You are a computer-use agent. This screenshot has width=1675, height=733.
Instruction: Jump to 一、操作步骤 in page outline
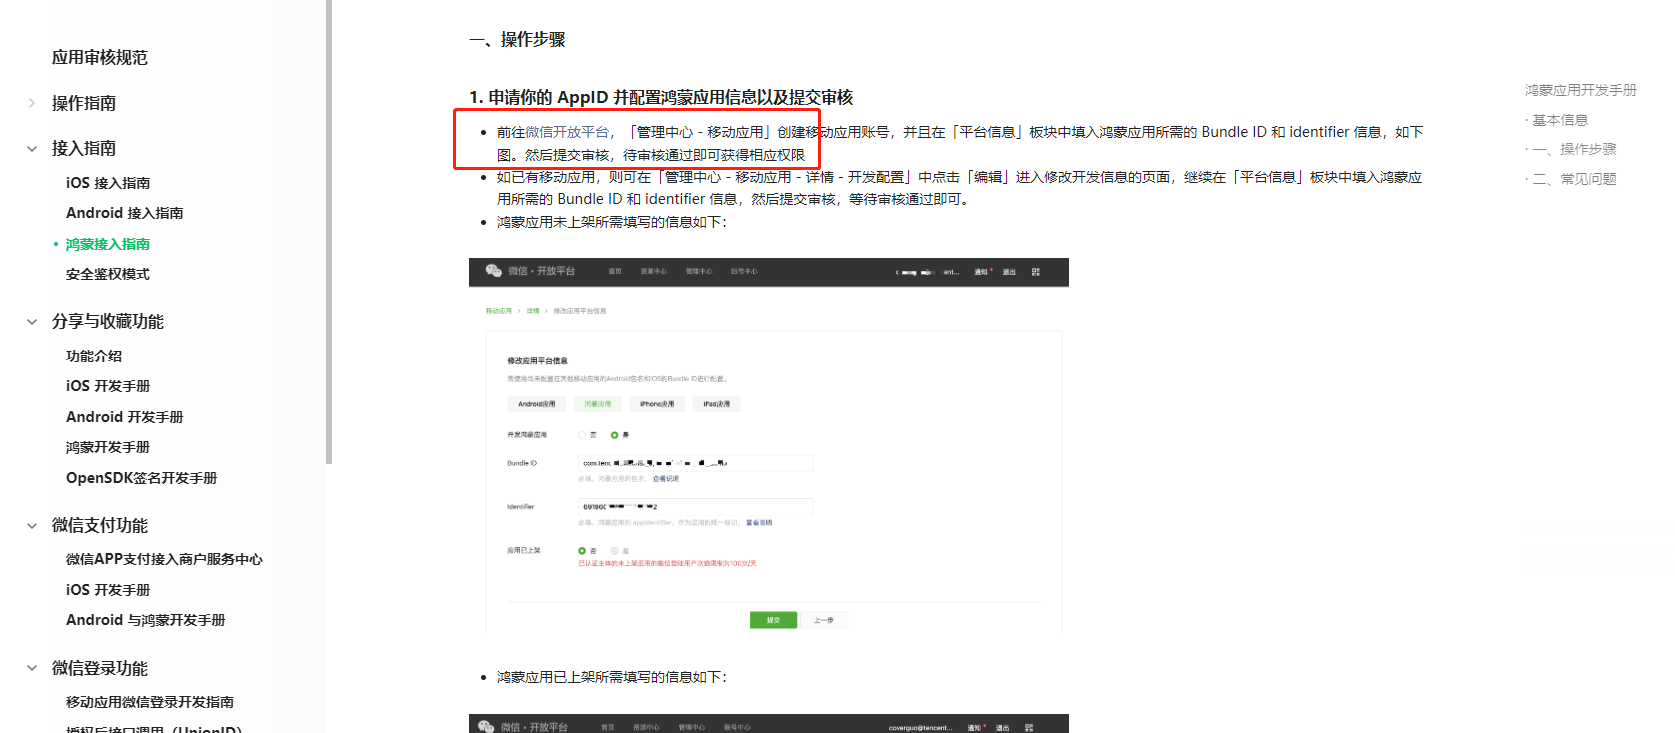click(x=1574, y=149)
